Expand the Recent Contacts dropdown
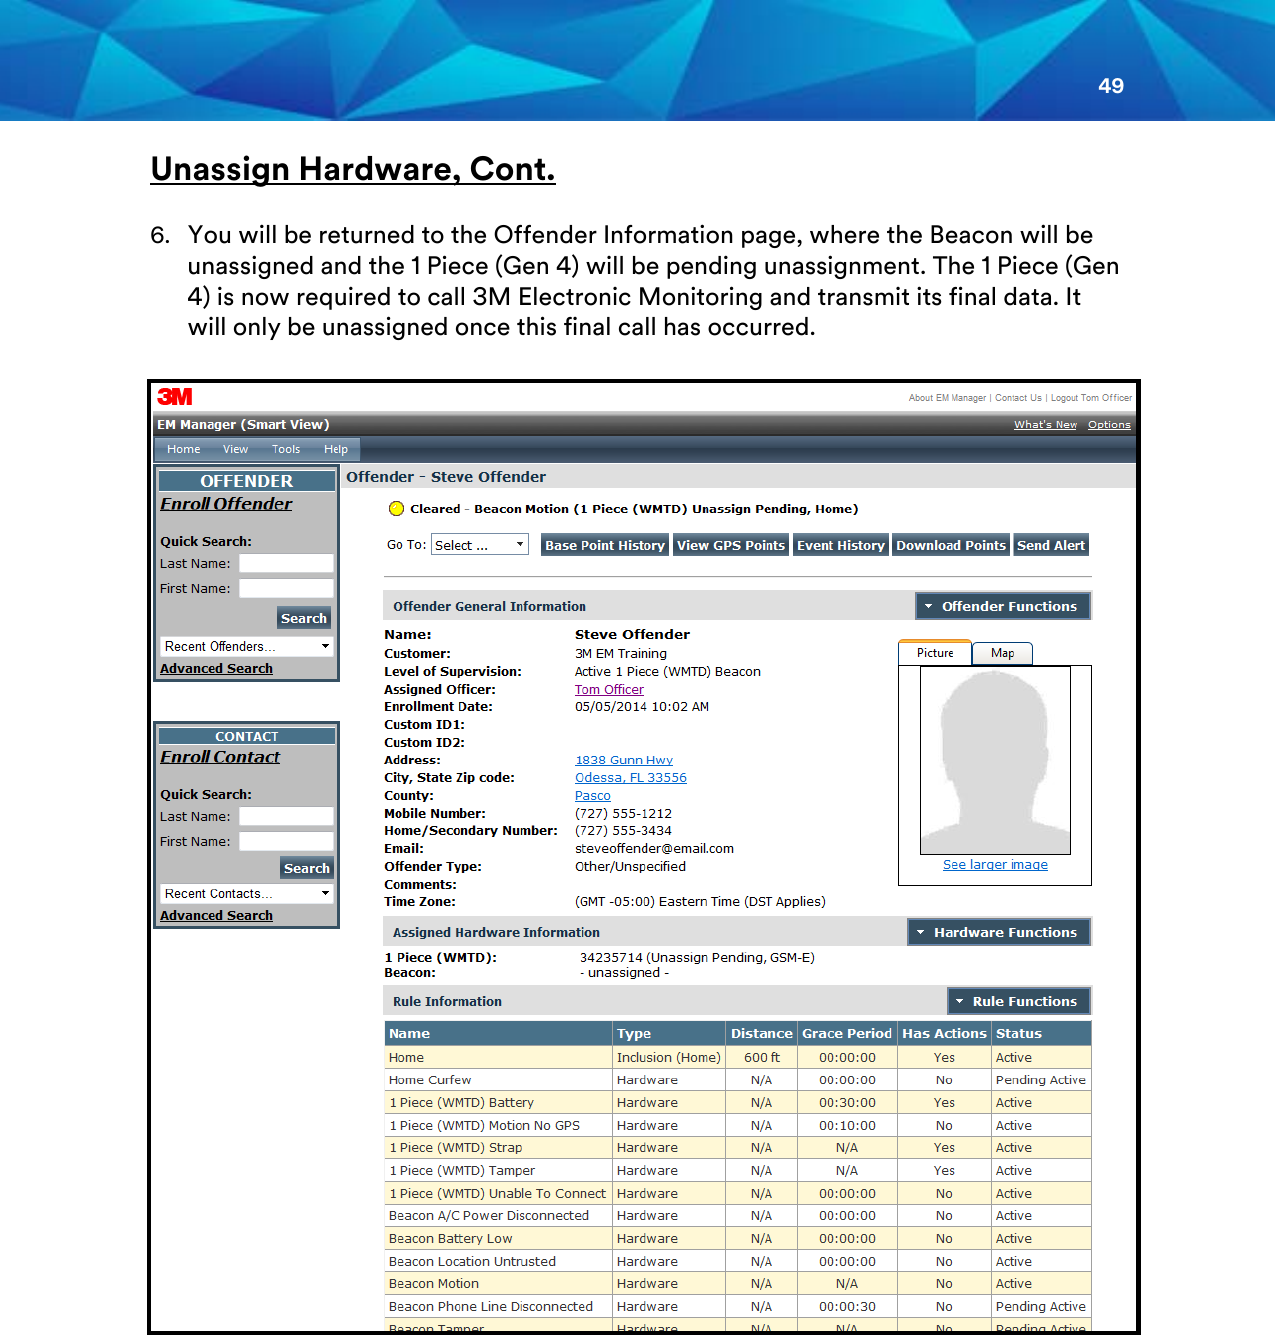Screen dimensions: 1275x1335 tap(247, 894)
